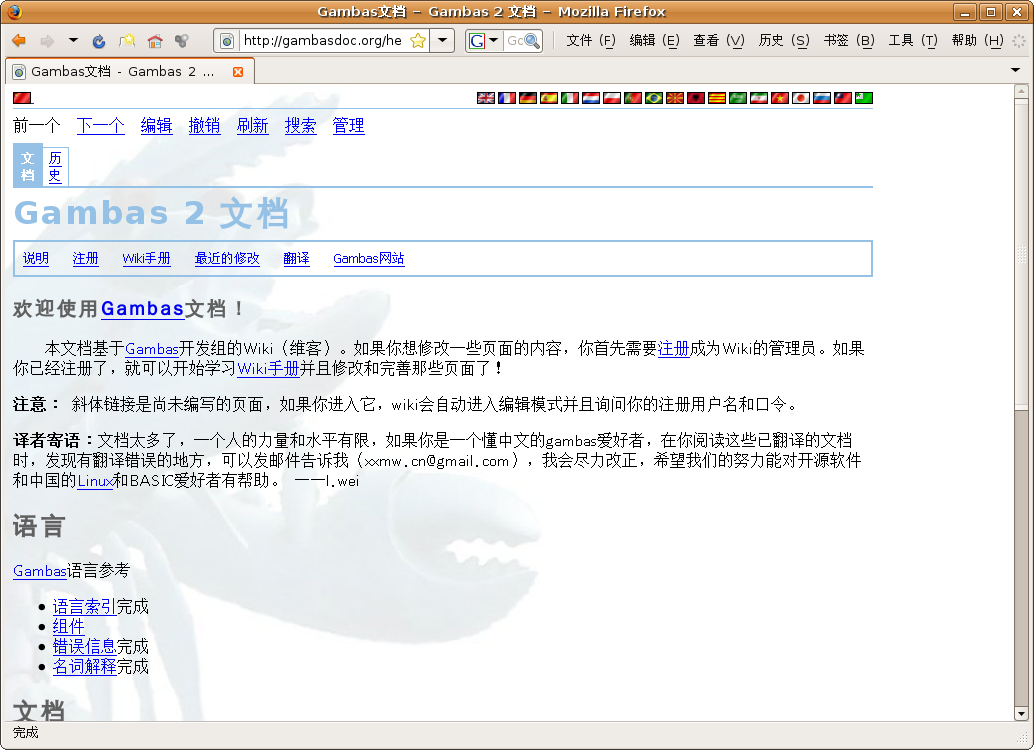Close the Gambas文档 tab with orange X
Viewport: 1034px width, 750px height.
[238, 72]
